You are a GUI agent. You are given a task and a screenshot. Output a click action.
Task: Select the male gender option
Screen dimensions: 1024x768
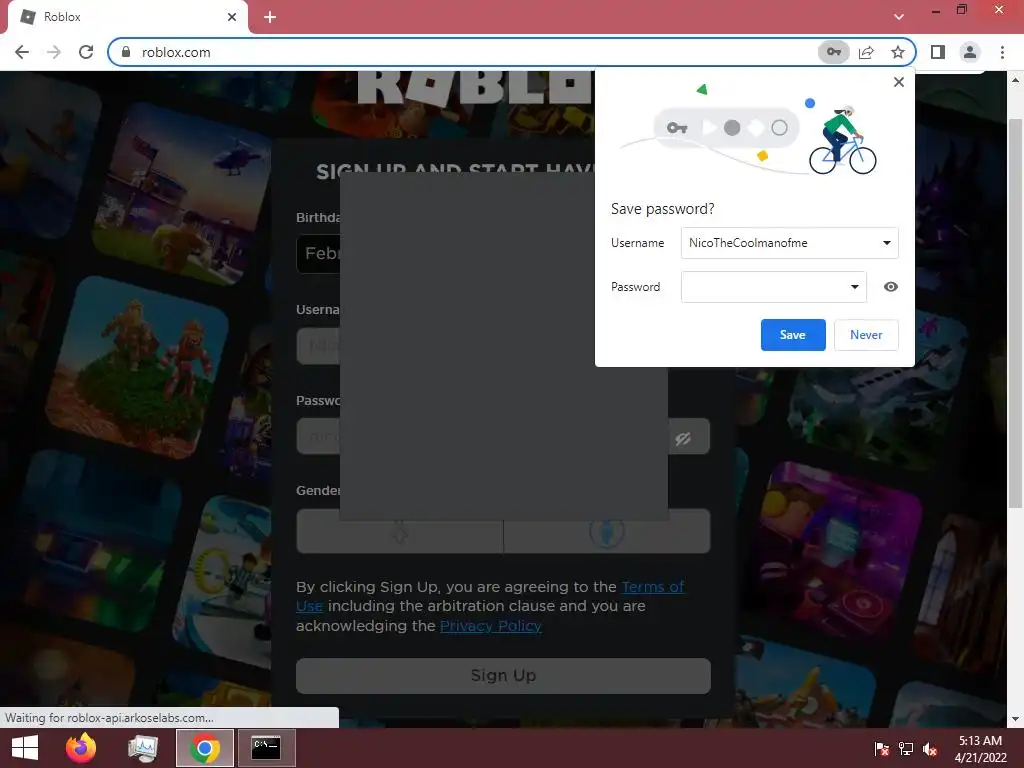(607, 532)
